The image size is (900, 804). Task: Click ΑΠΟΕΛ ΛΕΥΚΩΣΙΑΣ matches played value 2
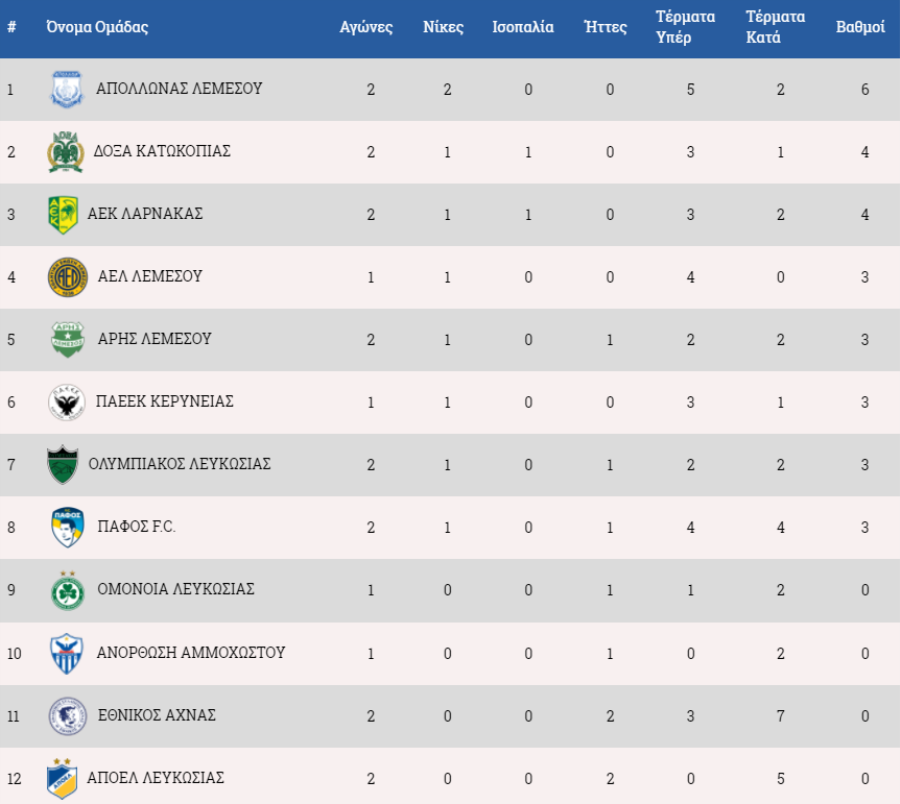[371, 779]
